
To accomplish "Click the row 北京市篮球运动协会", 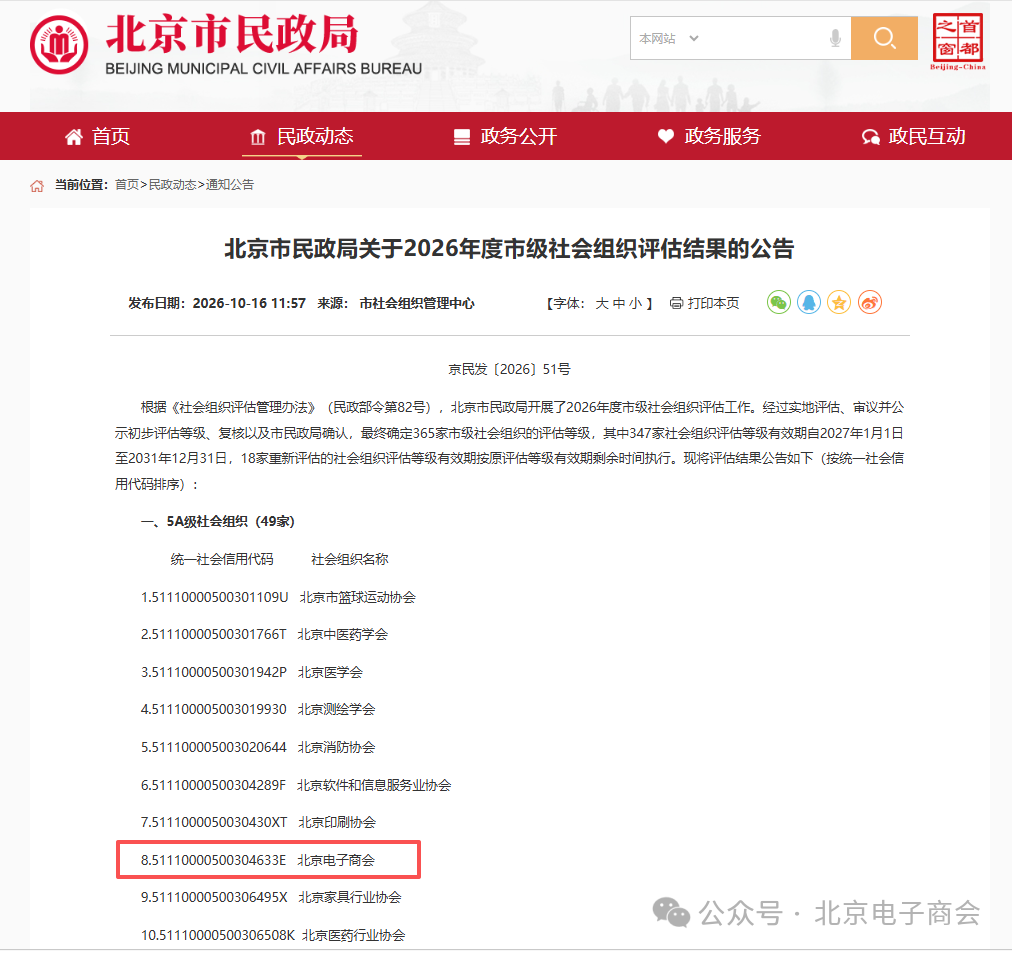I will 278,597.
